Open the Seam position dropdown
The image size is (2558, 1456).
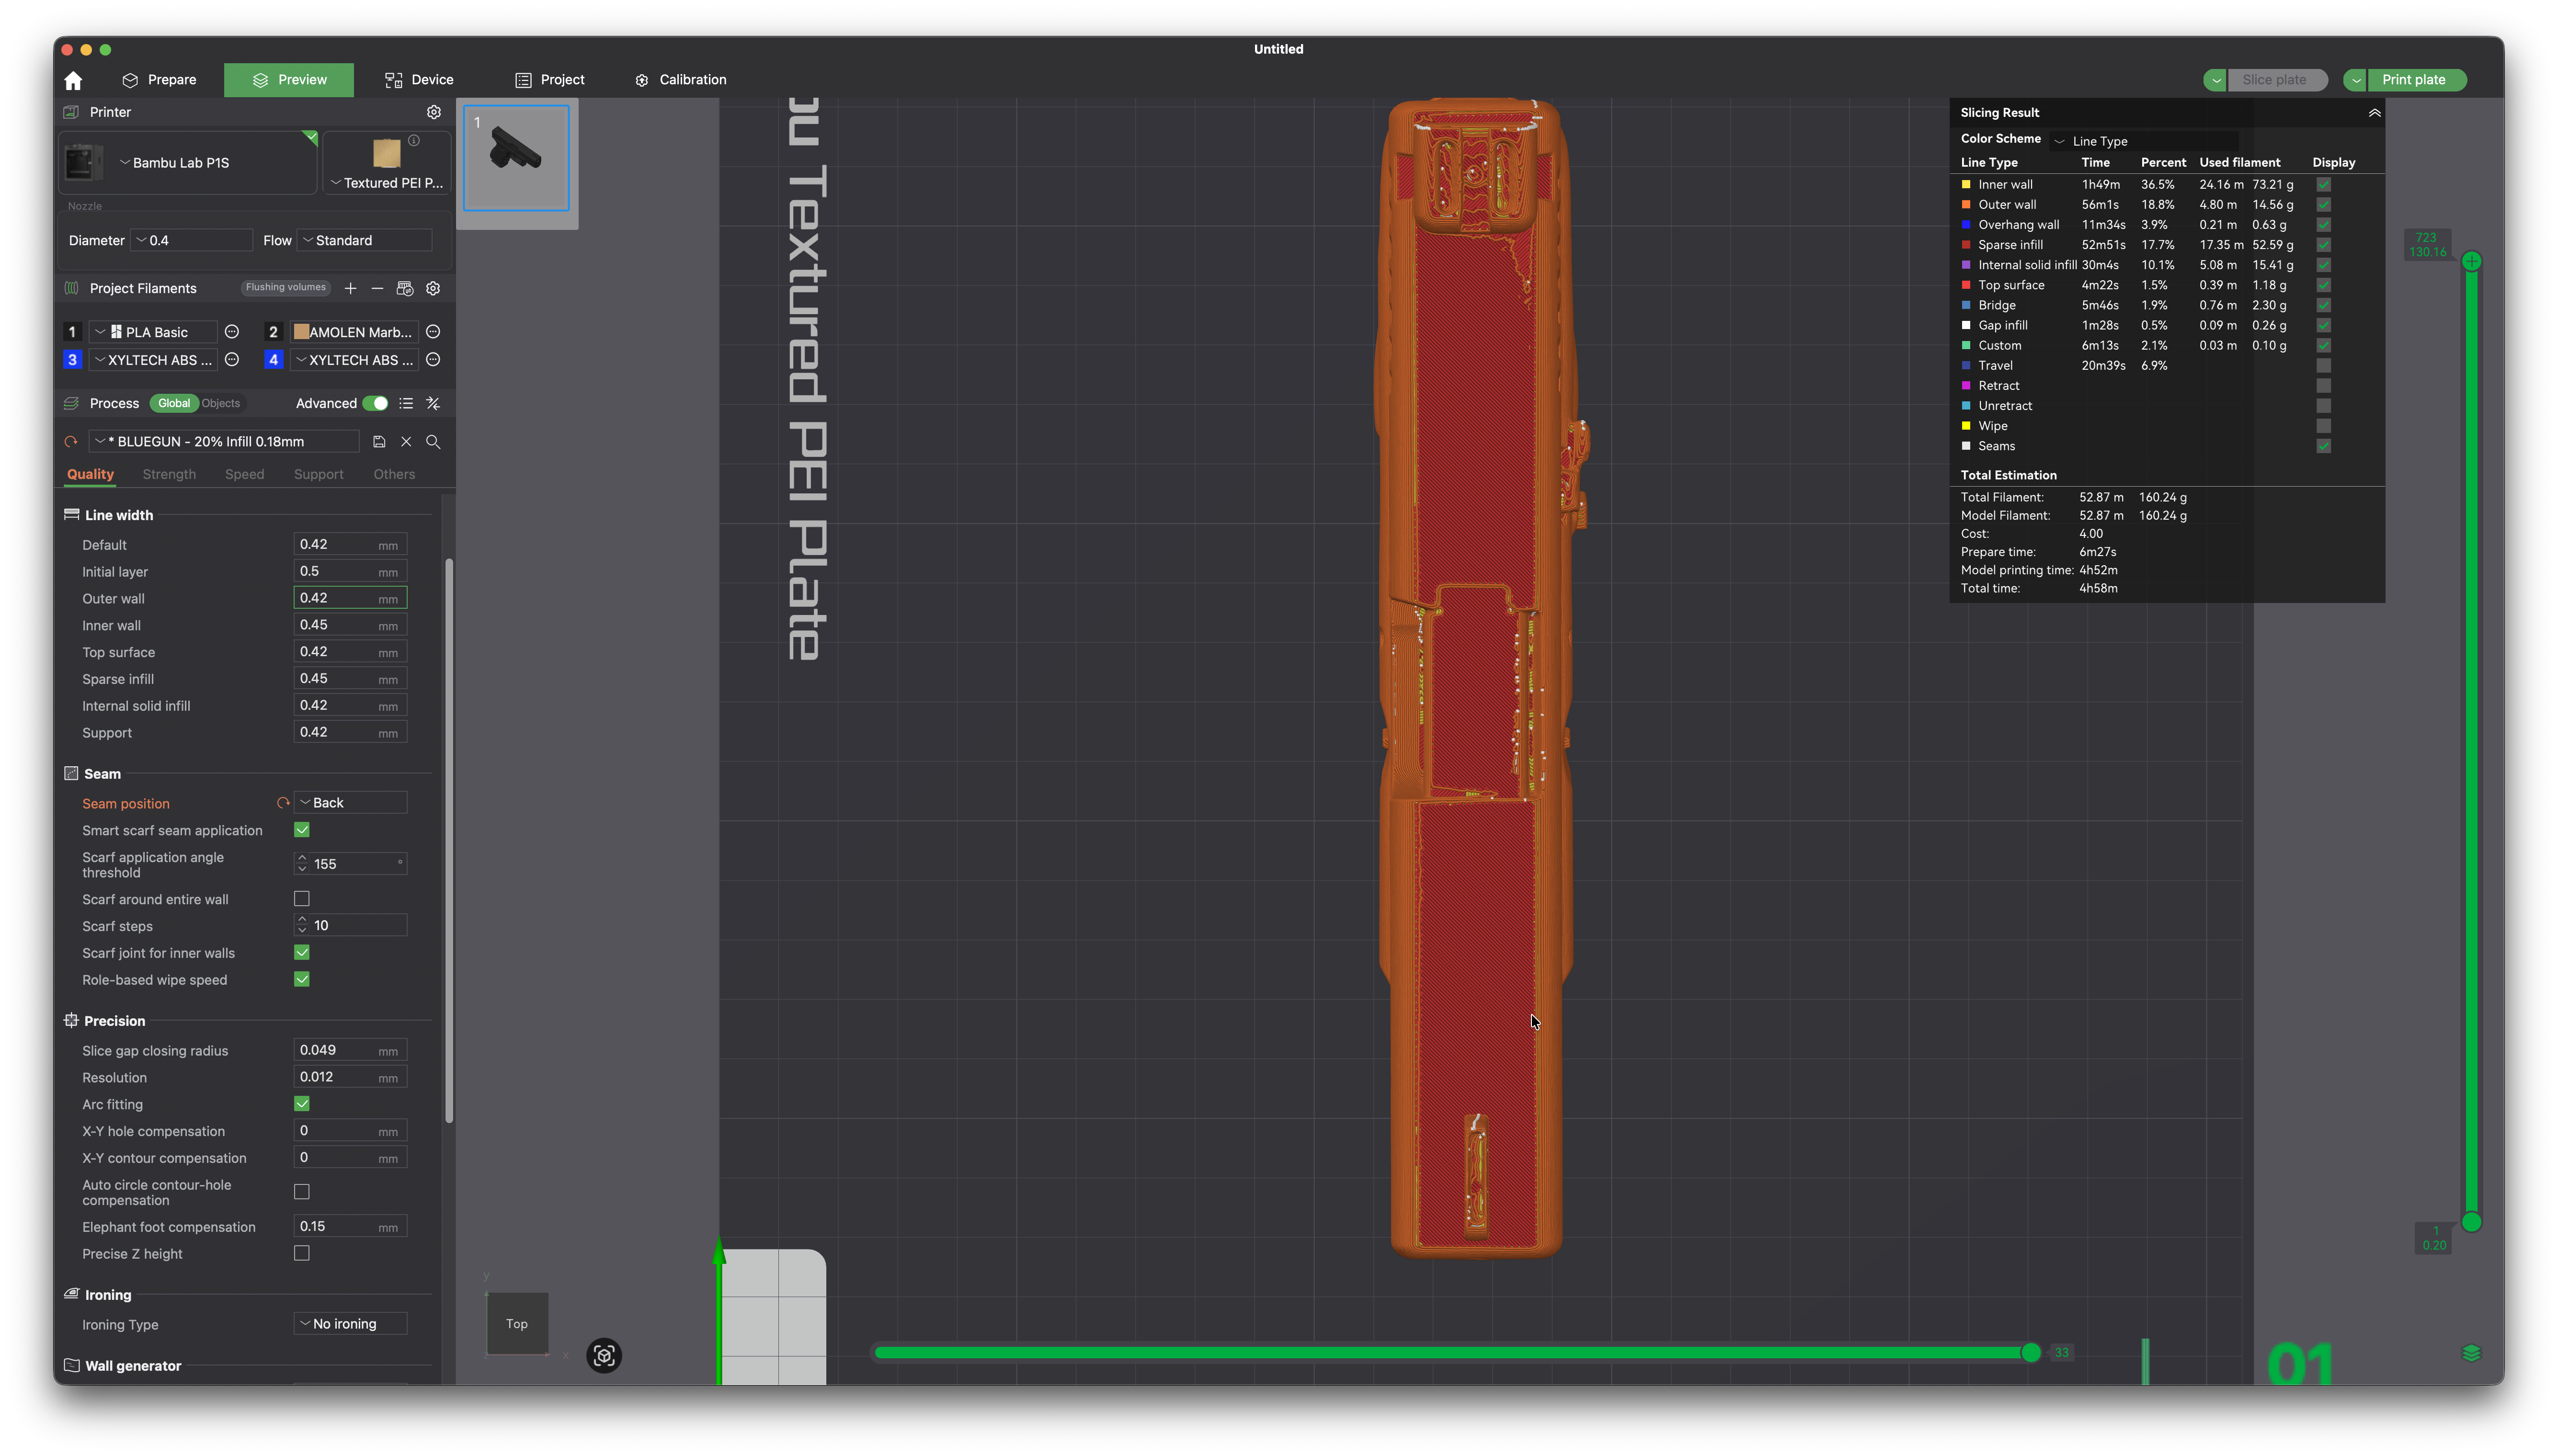click(x=351, y=803)
